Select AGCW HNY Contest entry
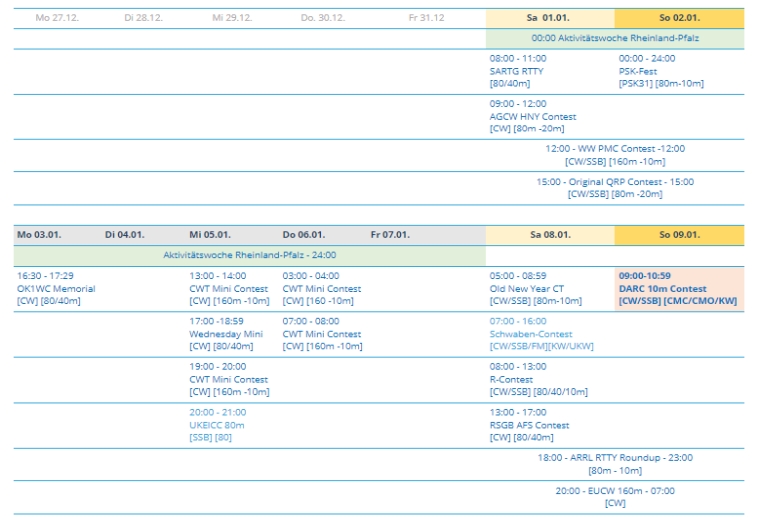Image resolution: width=760 pixels, height=520 pixels. click(533, 116)
